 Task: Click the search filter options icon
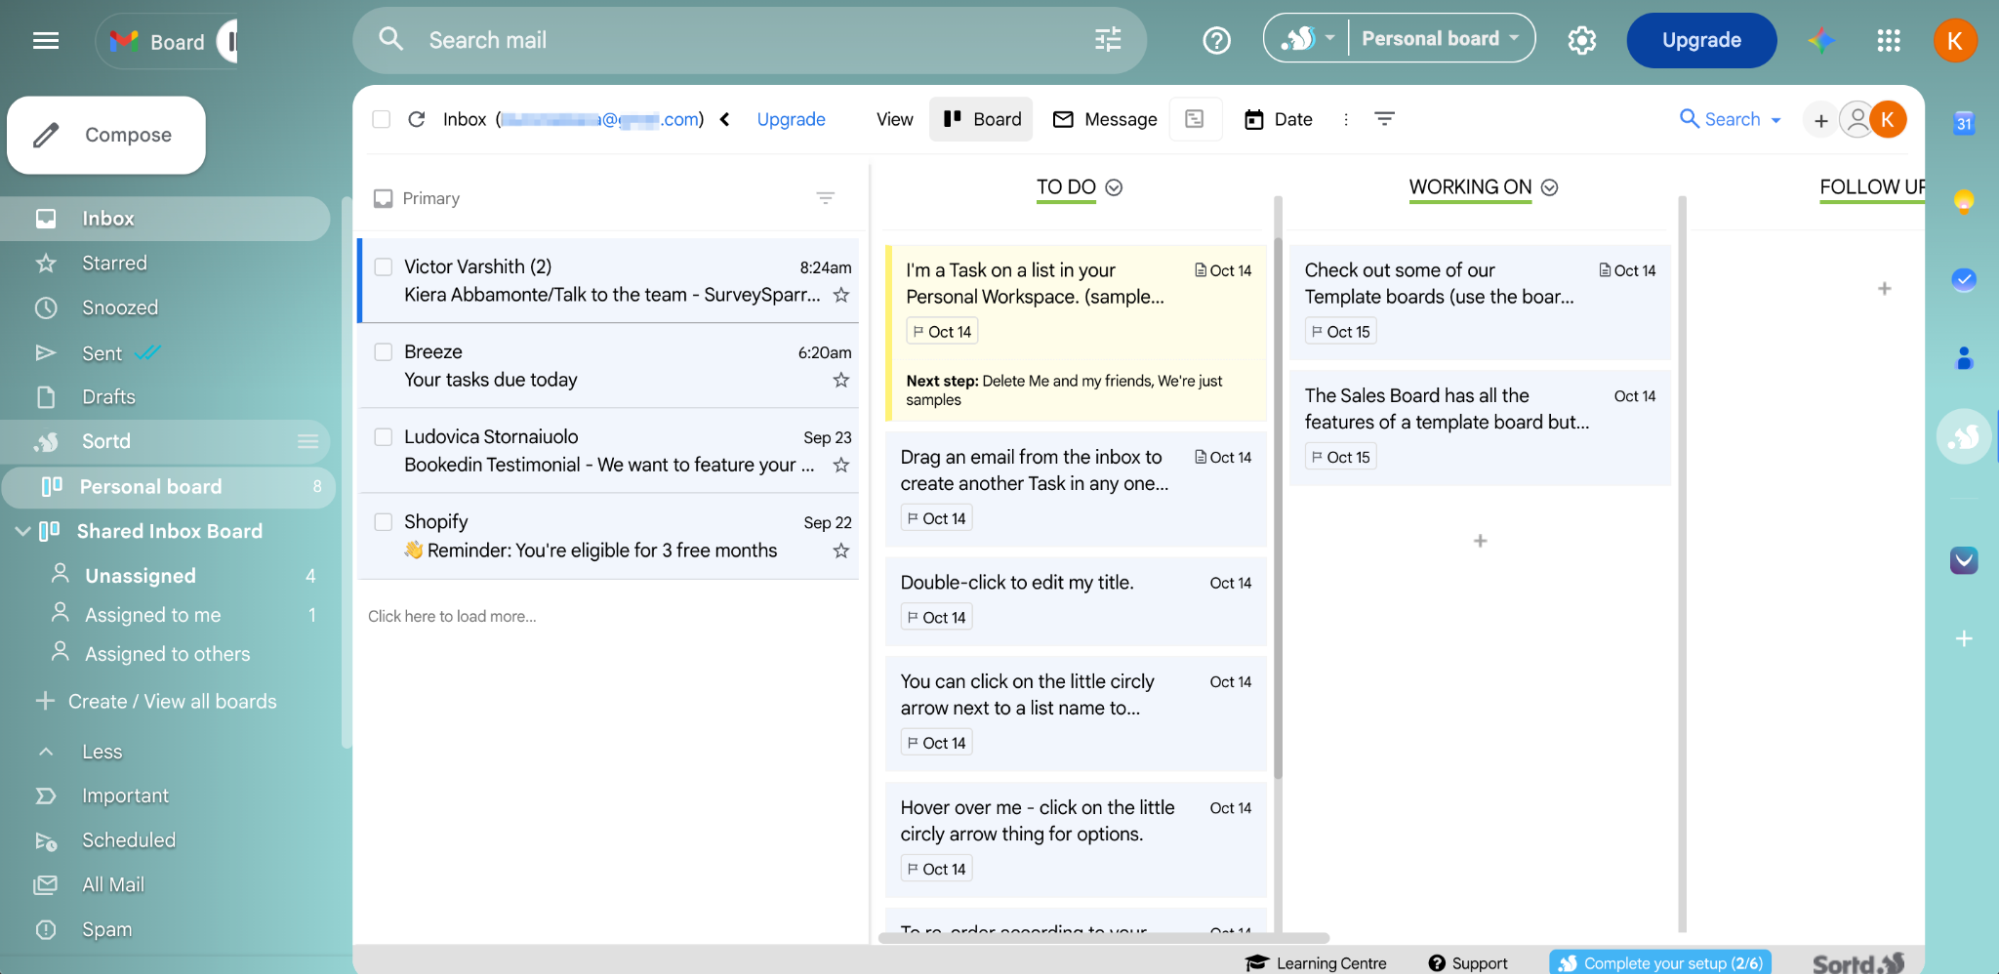click(x=1108, y=40)
